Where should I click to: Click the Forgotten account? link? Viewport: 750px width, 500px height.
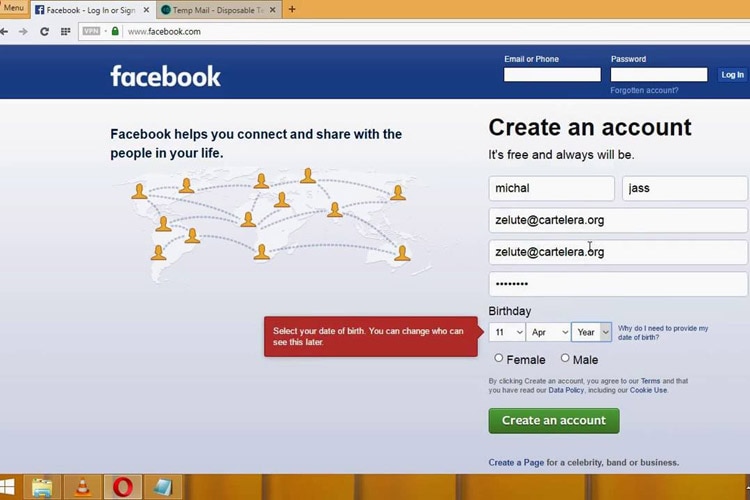pos(644,90)
